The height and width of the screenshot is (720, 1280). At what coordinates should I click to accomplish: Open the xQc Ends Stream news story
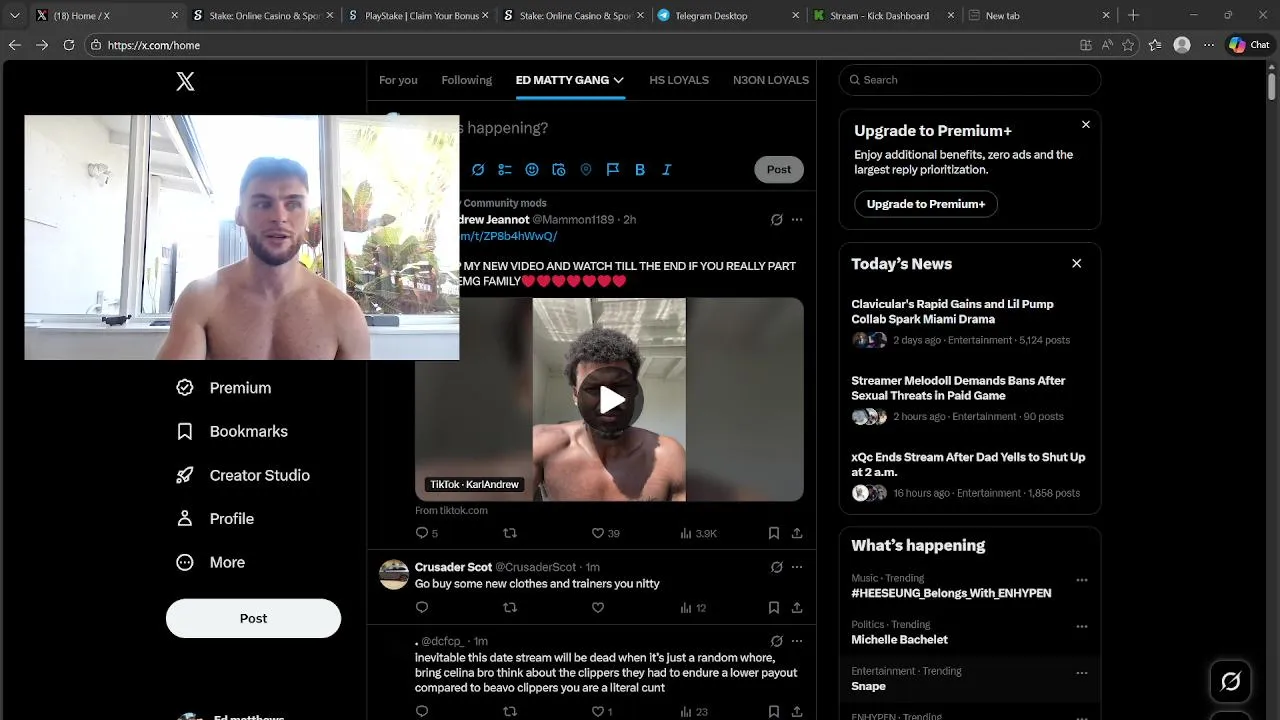click(x=968, y=464)
